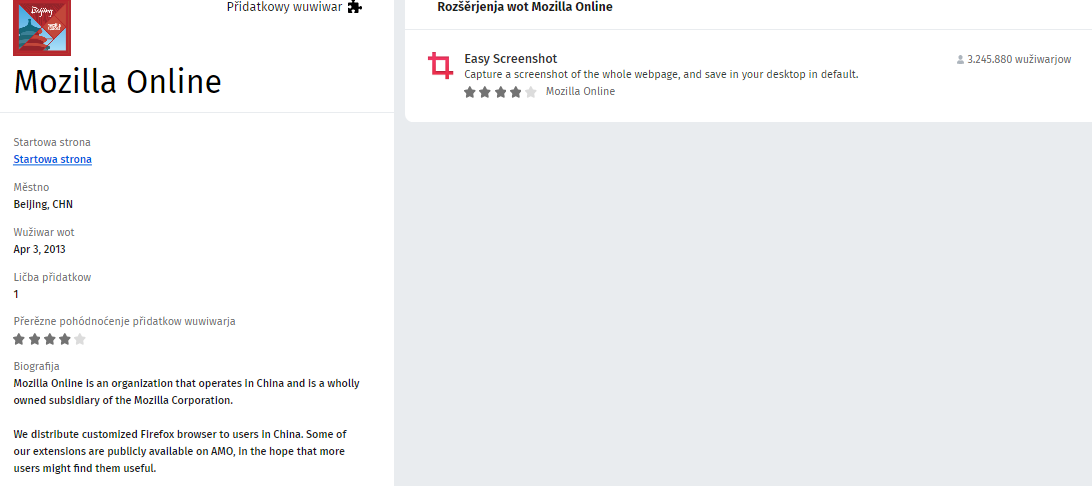Click the Mozilla Online author name under Easy Screenshot
The height and width of the screenshot is (486, 1092).
580,91
